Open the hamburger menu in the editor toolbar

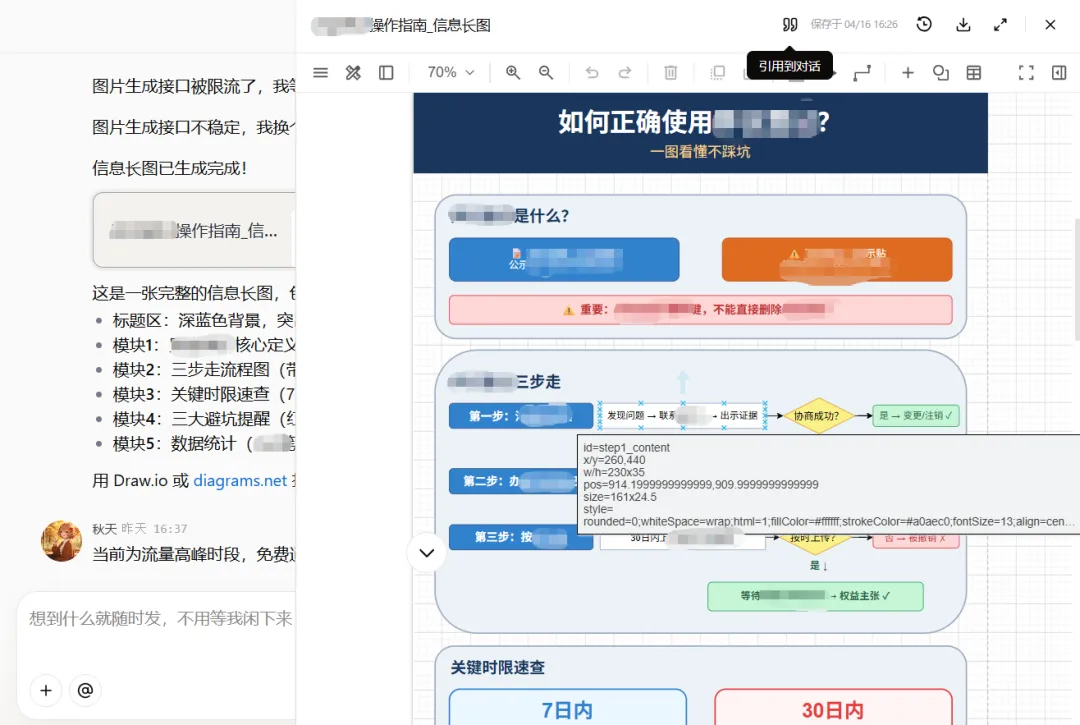click(x=320, y=72)
